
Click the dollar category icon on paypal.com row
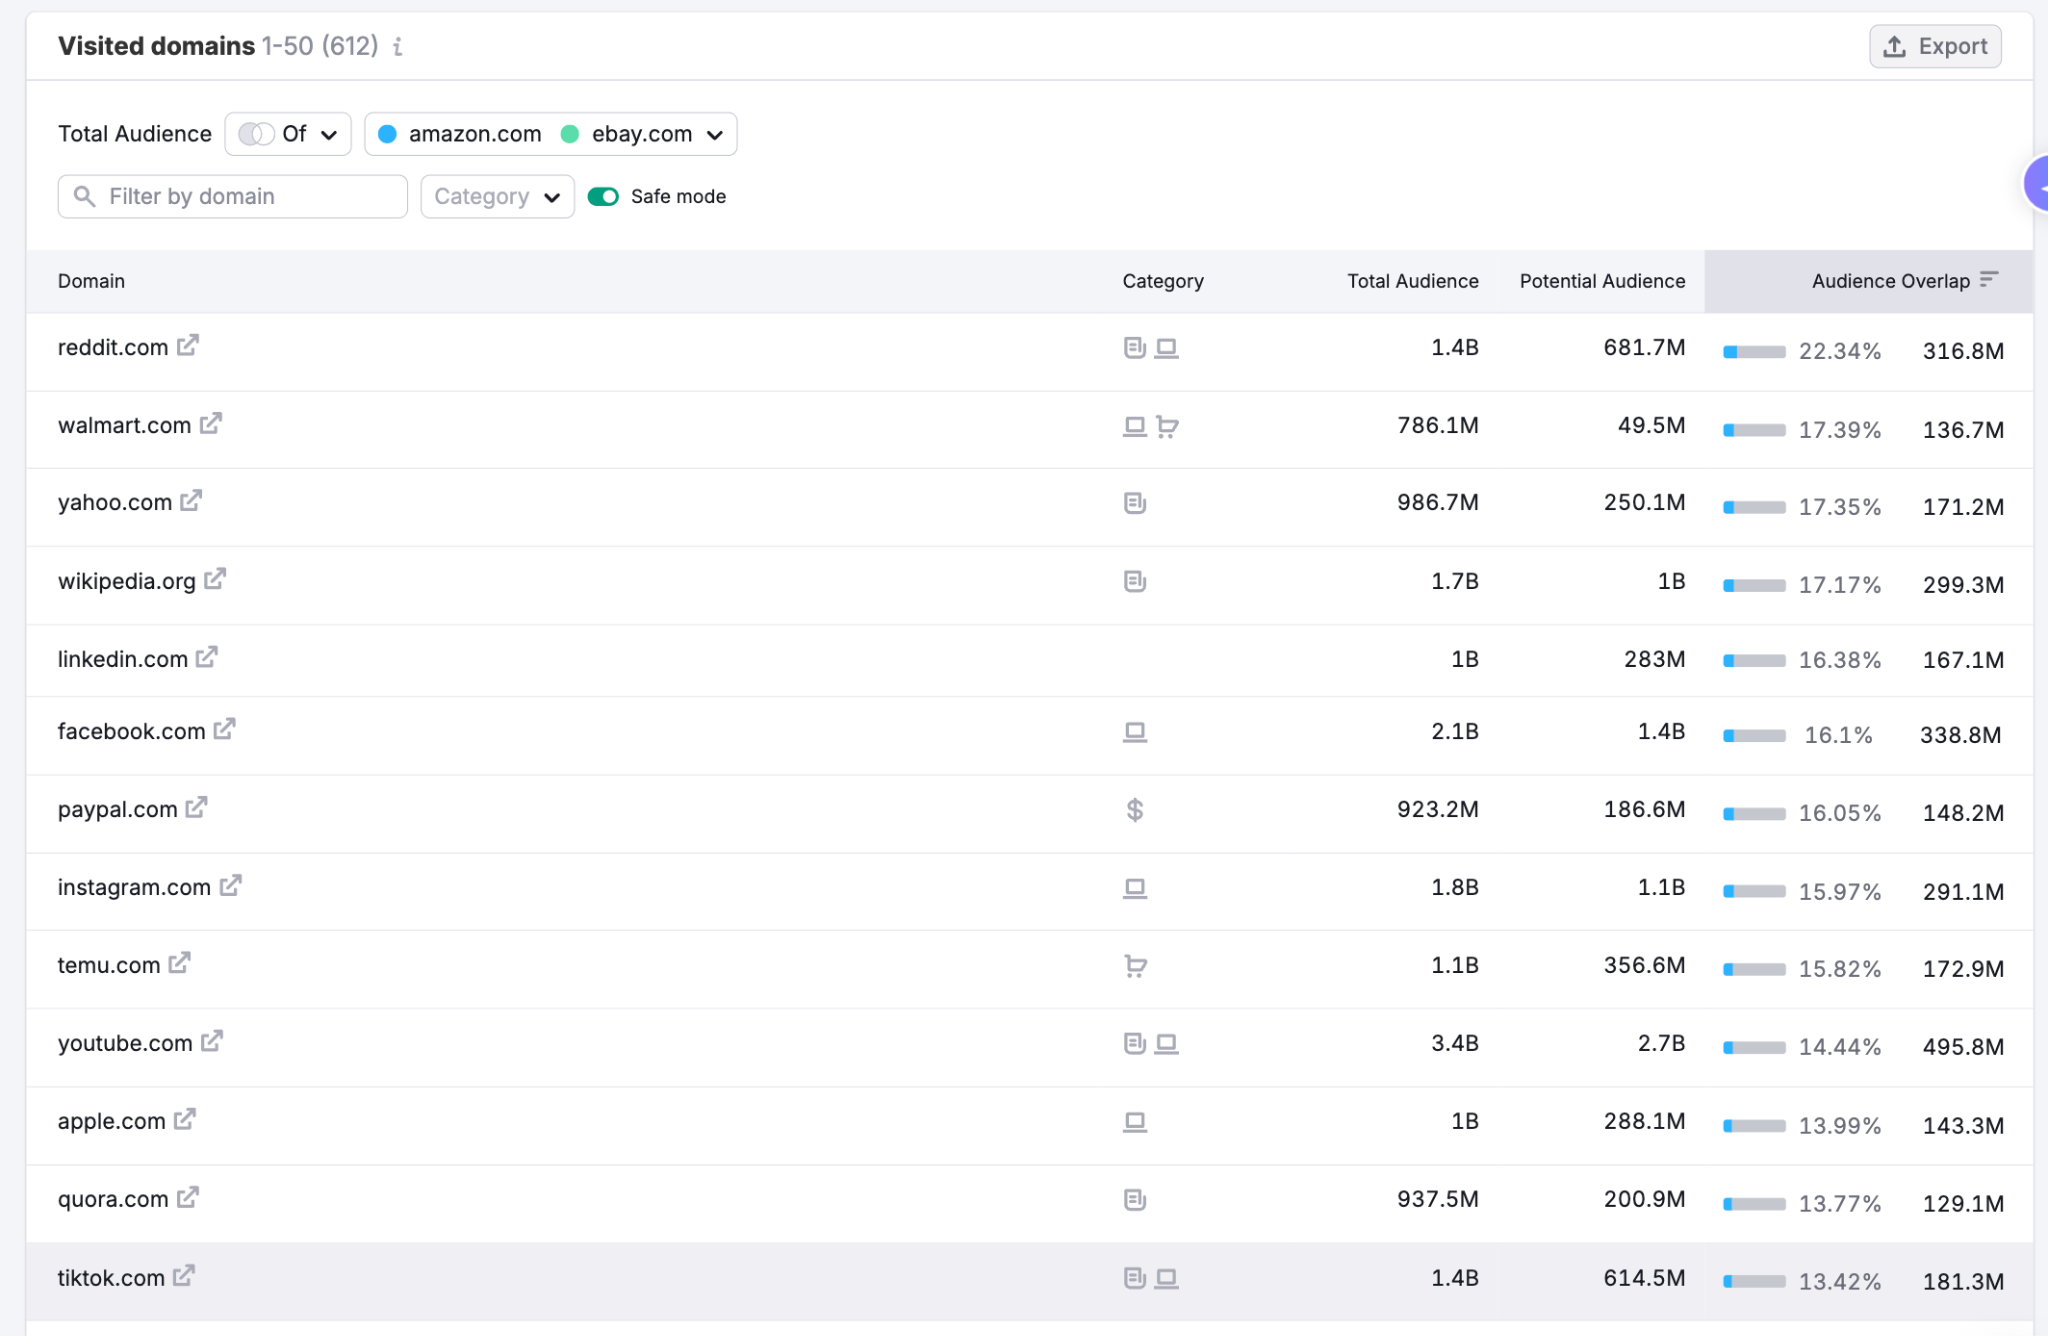click(1135, 810)
